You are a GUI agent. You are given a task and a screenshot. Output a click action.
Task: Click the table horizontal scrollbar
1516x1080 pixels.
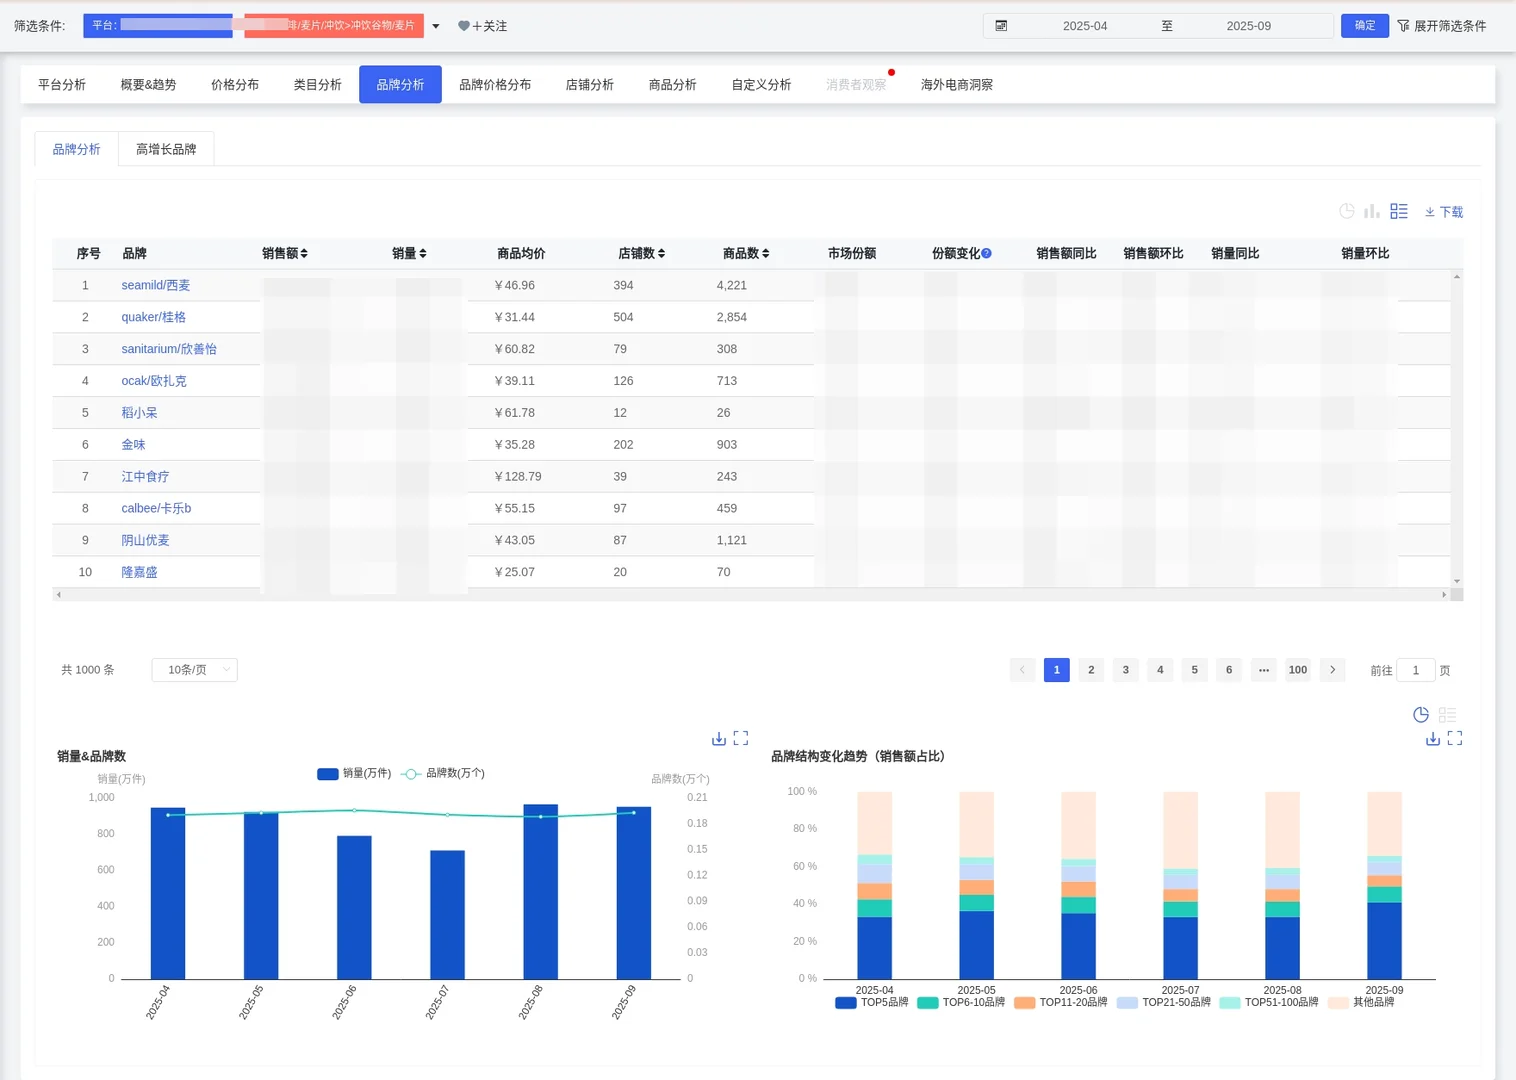(751, 594)
